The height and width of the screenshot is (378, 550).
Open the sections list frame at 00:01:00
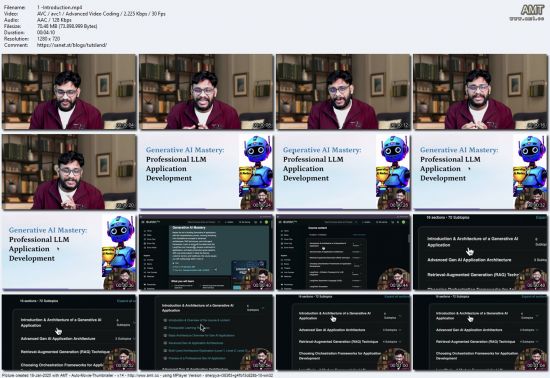[x=343, y=332]
